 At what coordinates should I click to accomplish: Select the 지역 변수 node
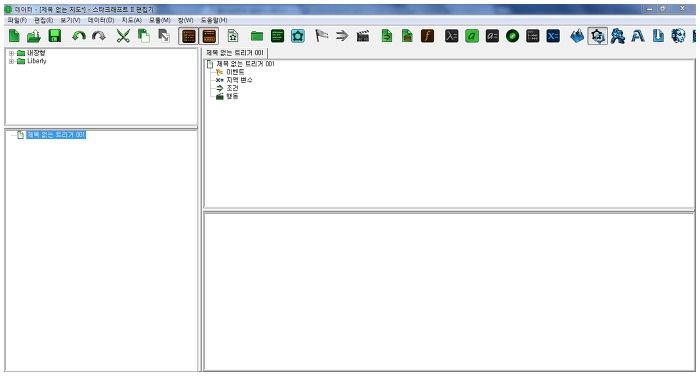click(x=239, y=80)
